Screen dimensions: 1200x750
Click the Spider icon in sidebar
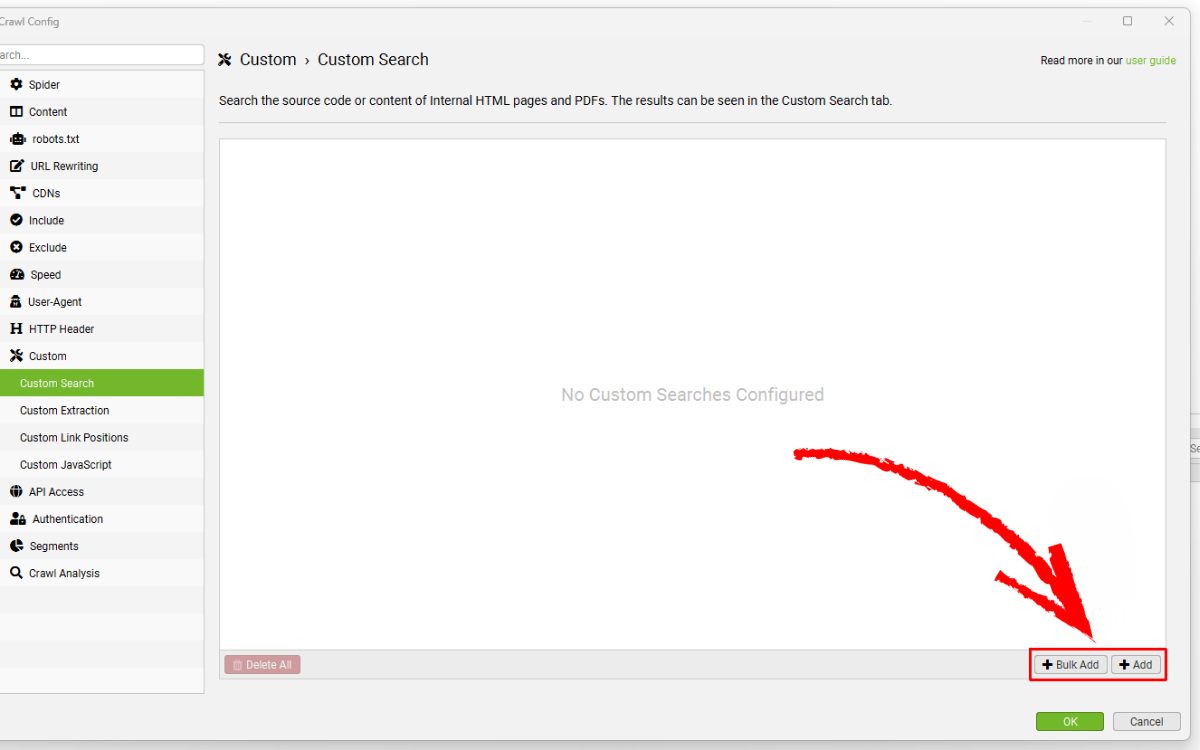tap(16, 85)
